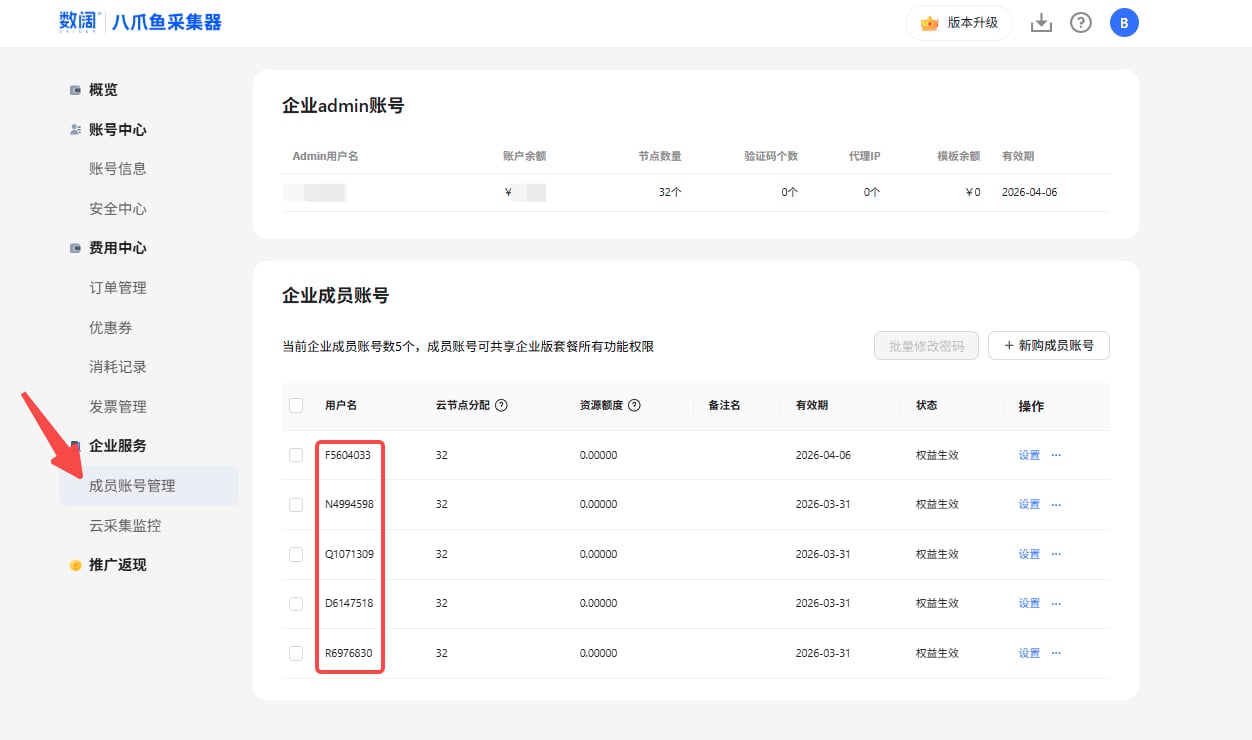Click the Octoparse logo in header
Screen dimensions: 1252x740
click(x=140, y=22)
